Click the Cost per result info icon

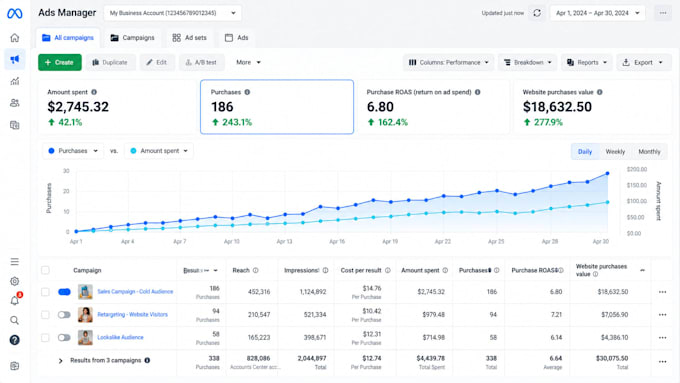(x=387, y=270)
